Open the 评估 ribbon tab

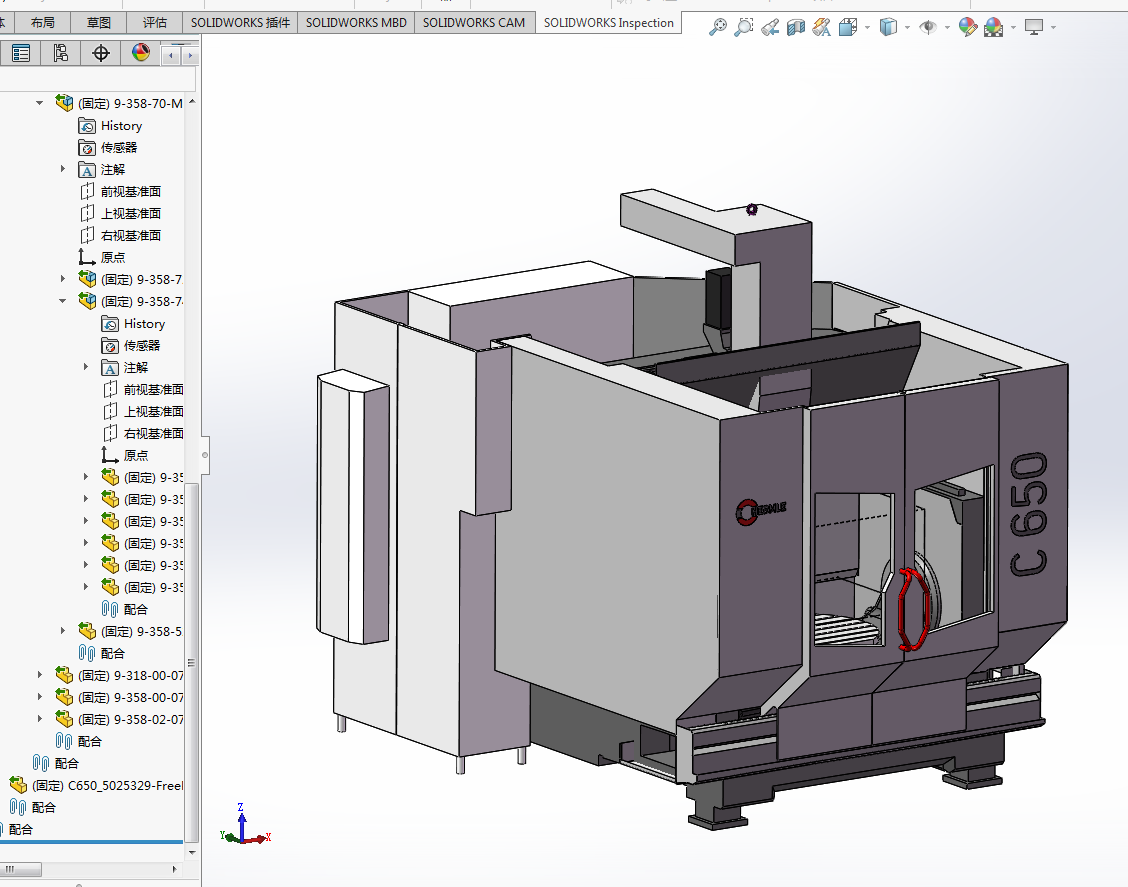tap(155, 23)
